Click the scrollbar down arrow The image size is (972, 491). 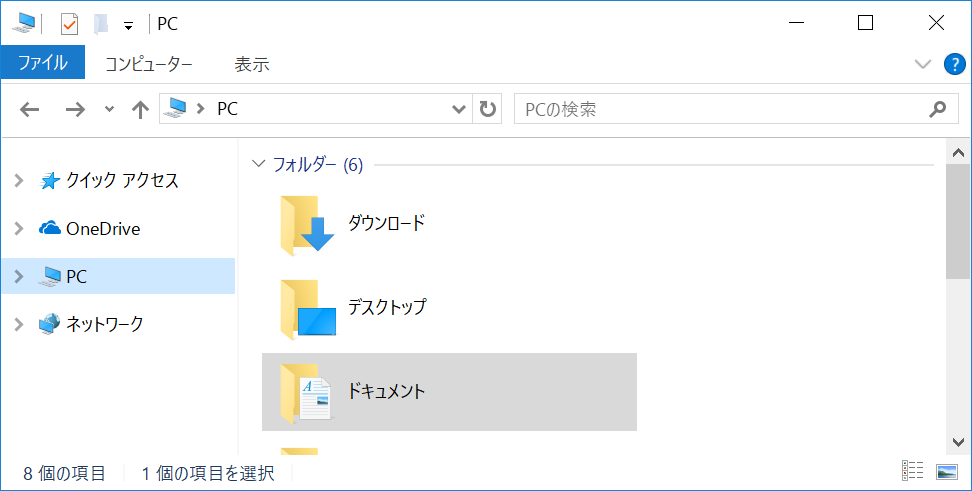pyautogui.click(x=958, y=443)
